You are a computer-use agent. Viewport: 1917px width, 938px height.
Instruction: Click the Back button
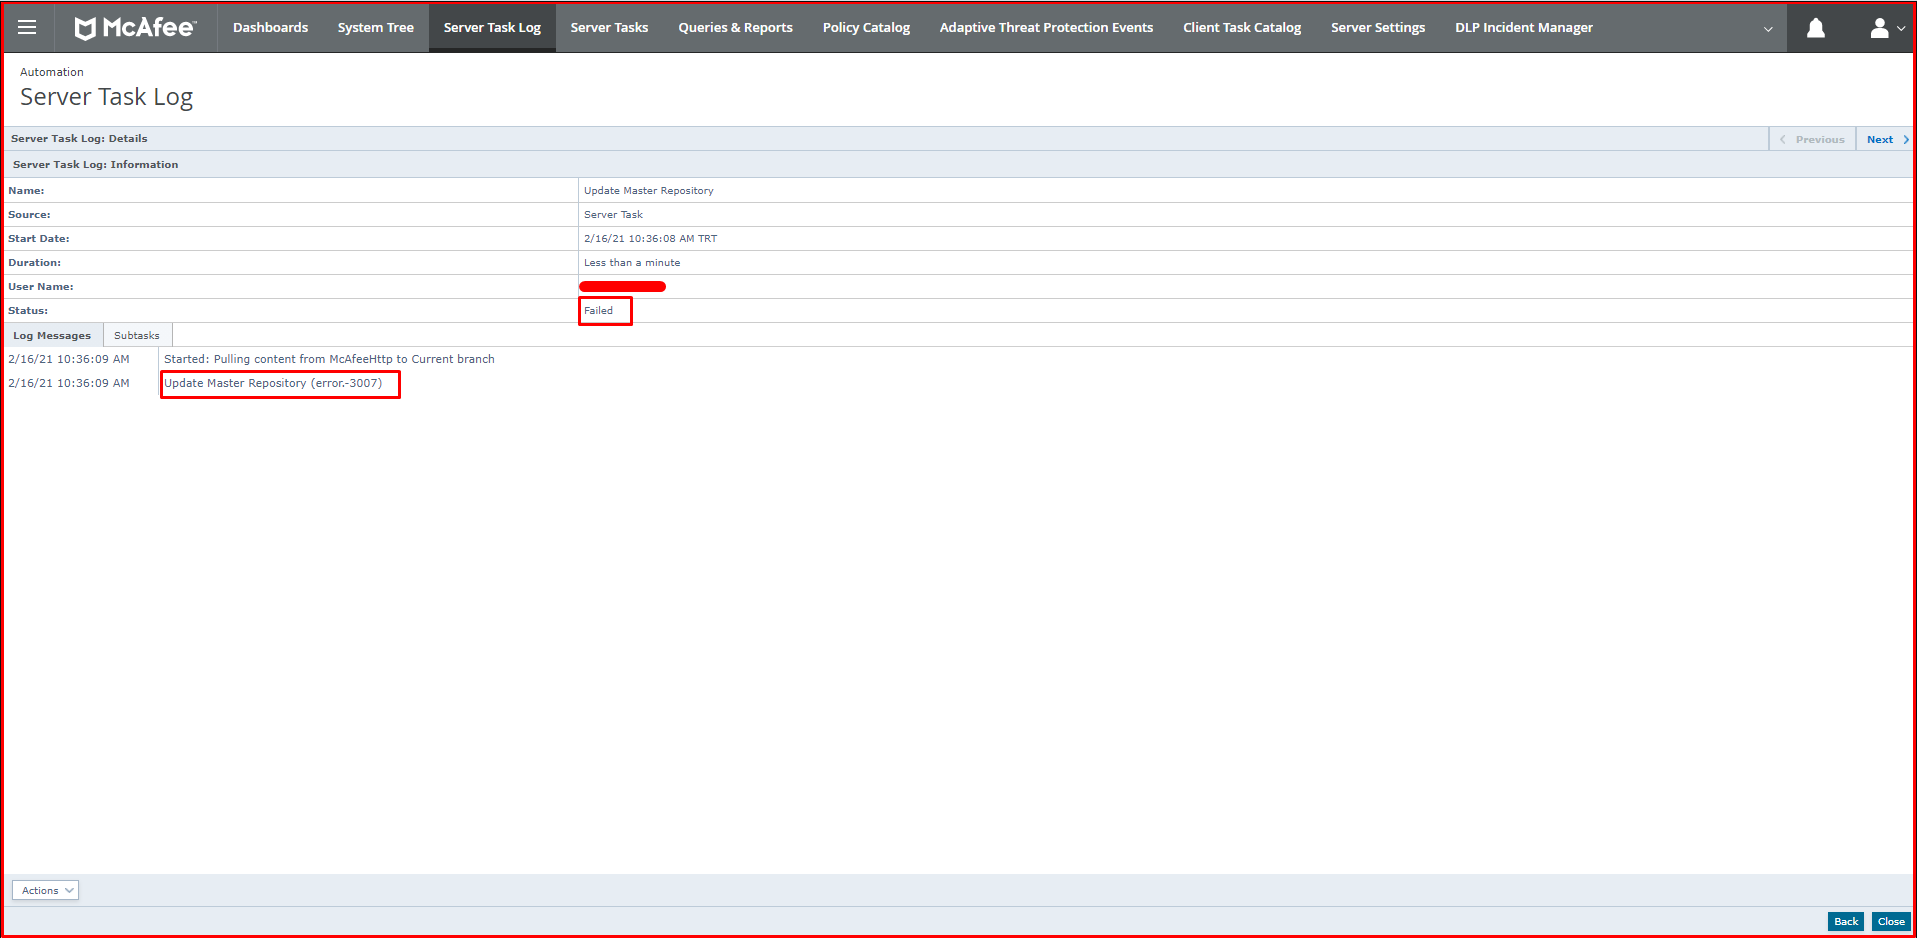1846,921
